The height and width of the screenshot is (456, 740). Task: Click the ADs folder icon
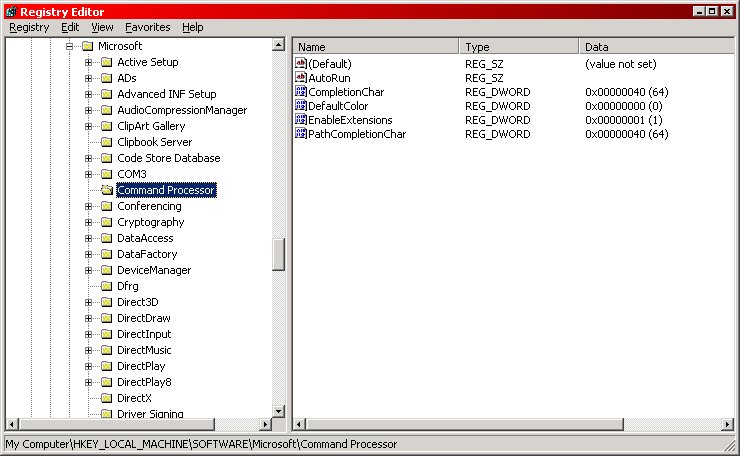click(x=107, y=78)
